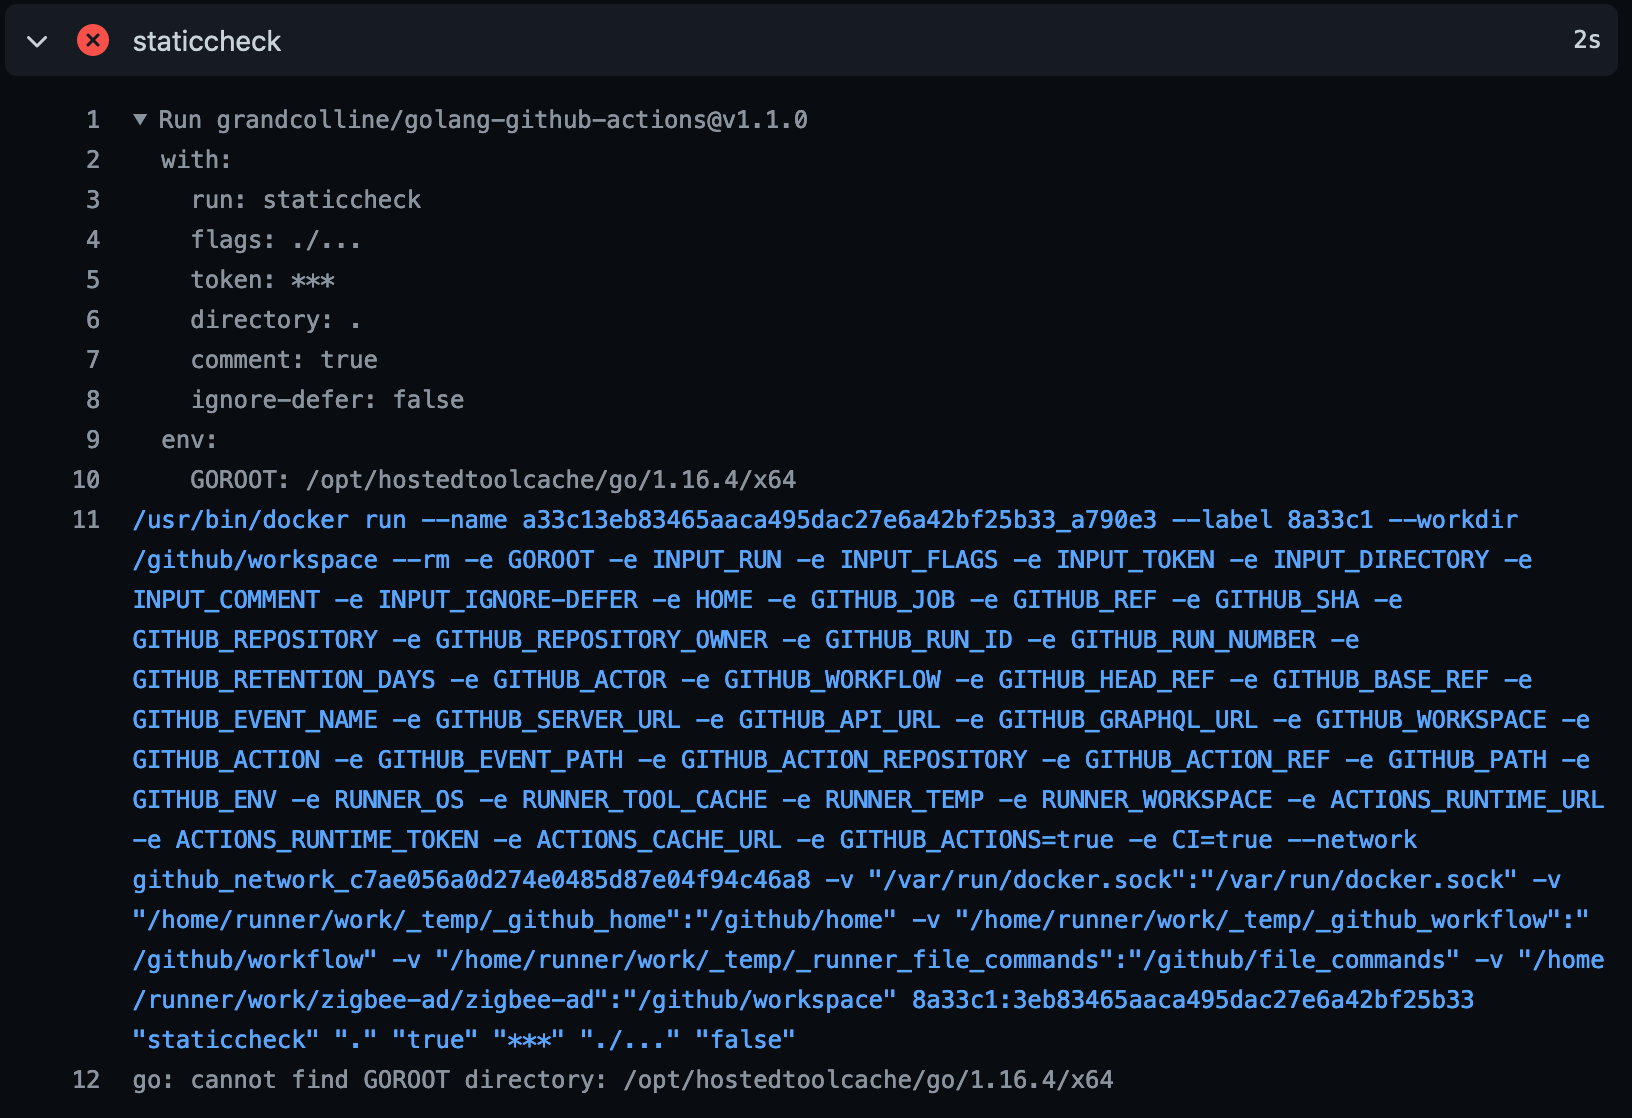
Task: Click 'GITHUB_REPOSITORY -e GITHUB_REPOSITORY_OWNER' text
Action: point(451,640)
